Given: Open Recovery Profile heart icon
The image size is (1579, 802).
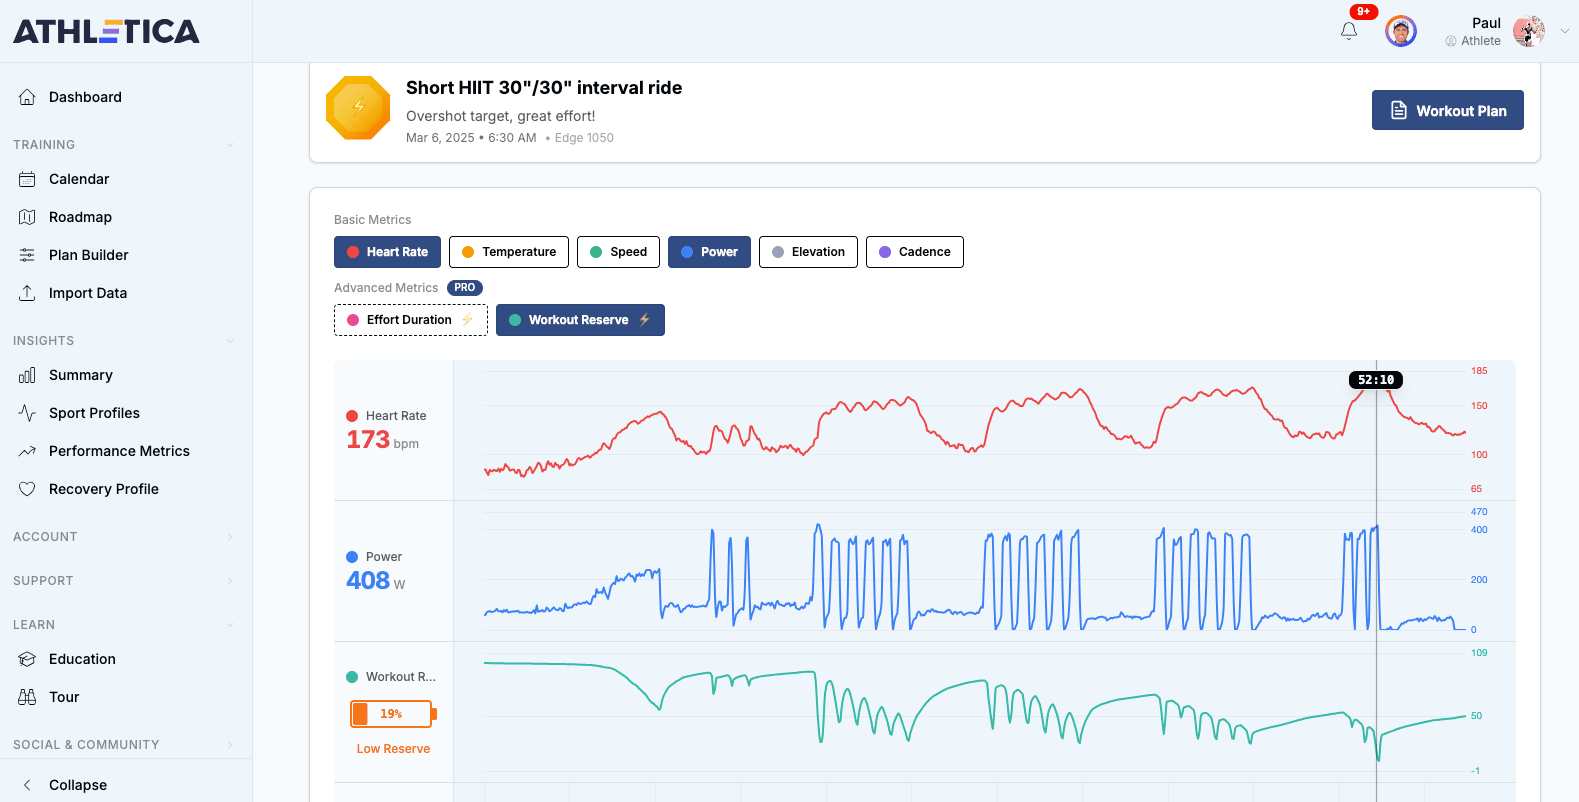Looking at the screenshot, I should (27, 489).
